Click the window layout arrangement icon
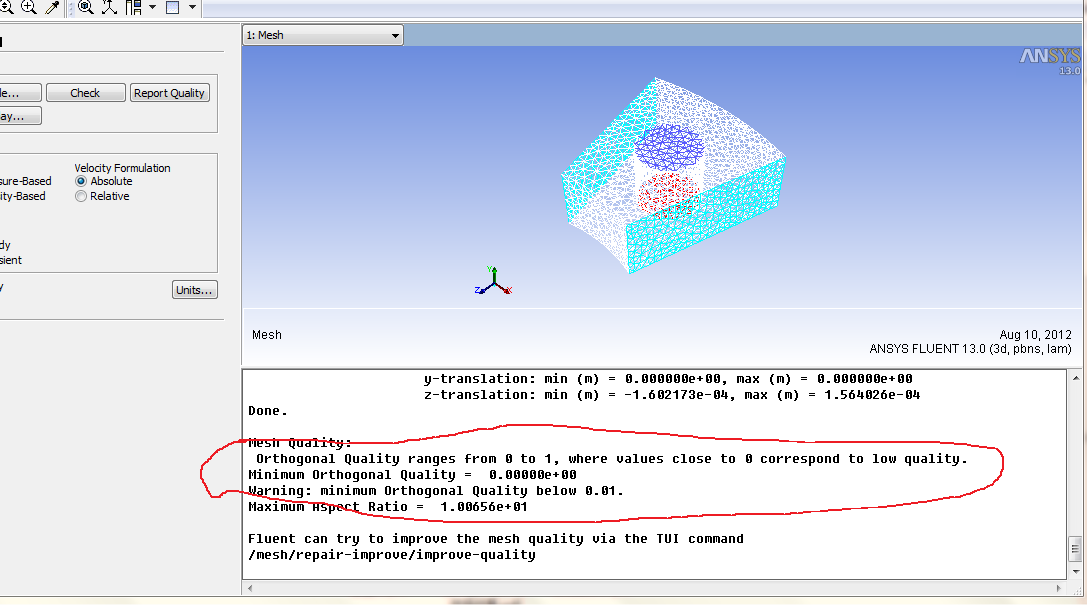 [x=132, y=7]
